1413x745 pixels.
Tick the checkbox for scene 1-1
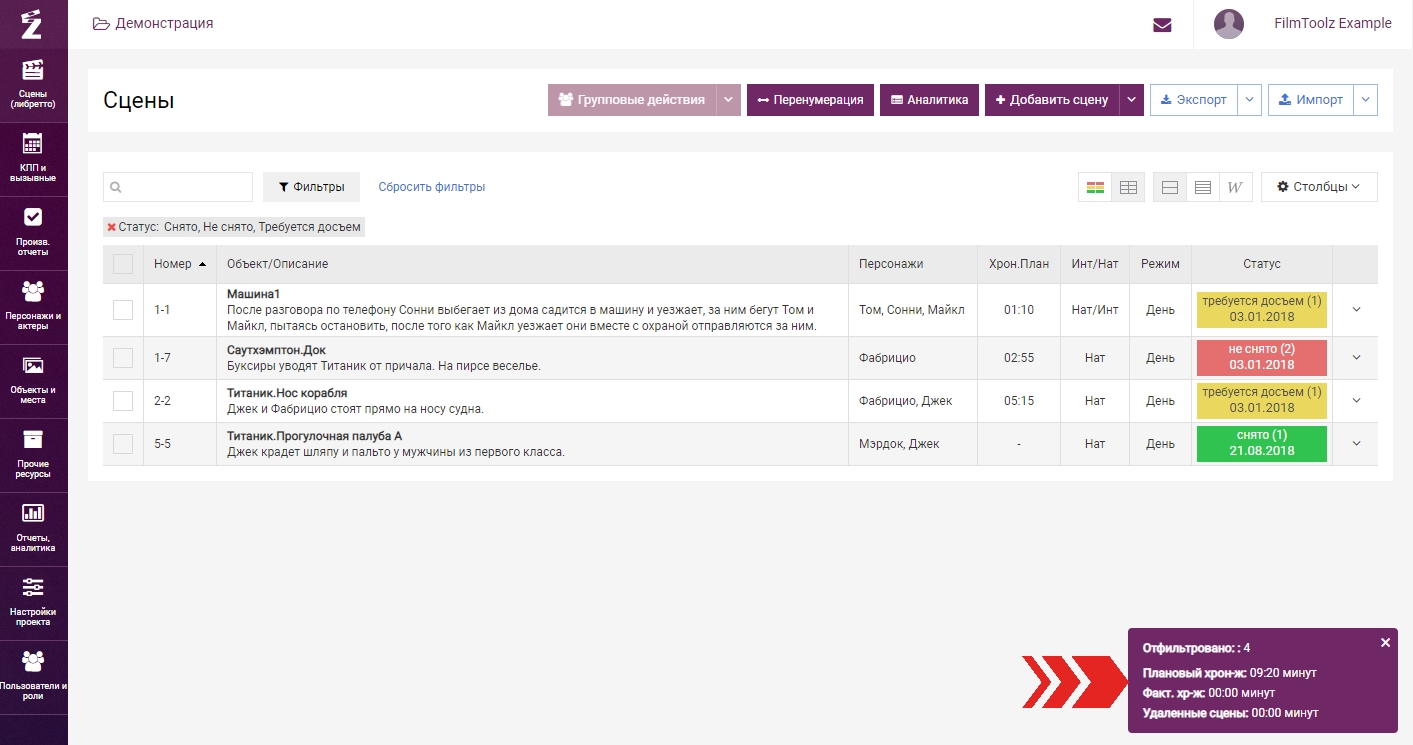[123, 310]
